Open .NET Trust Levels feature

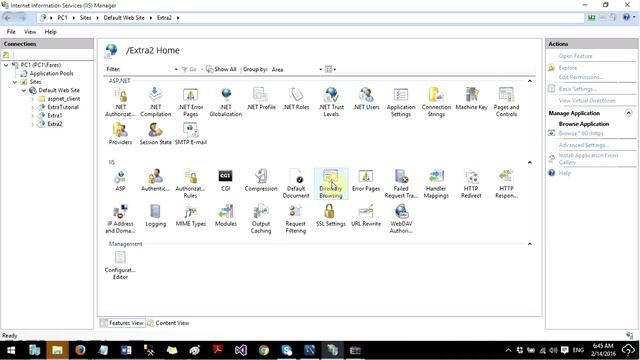click(331, 102)
